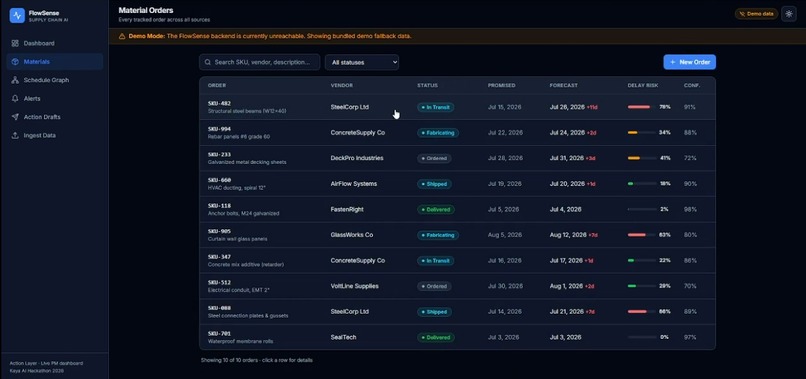Click the Materials cube icon
Screen dimensions: 806x379
point(15,62)
